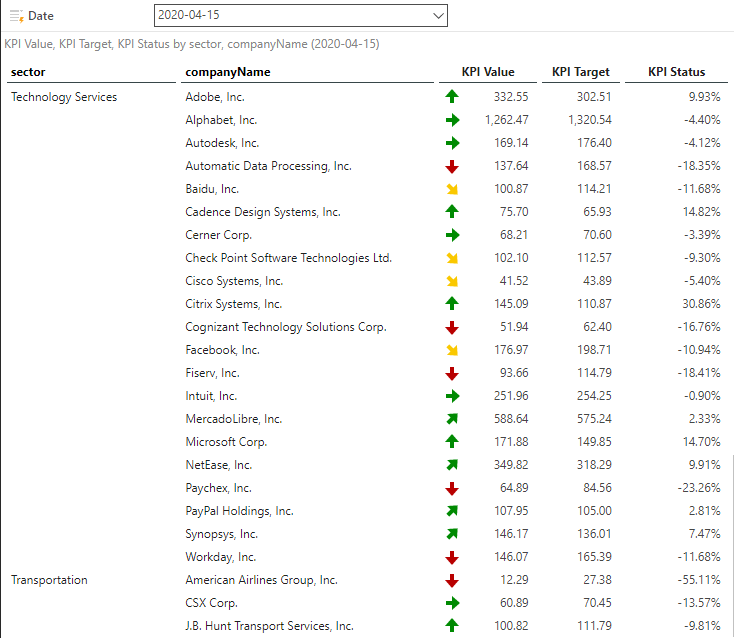
Task: Select the PayPal Holdings, Inc. name
Action: (239, 511)
